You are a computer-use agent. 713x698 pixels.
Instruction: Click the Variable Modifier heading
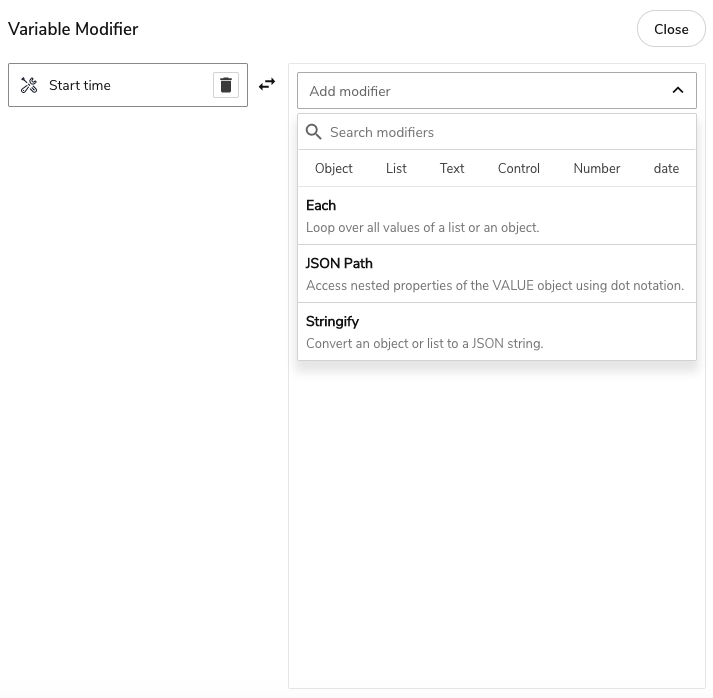coord(73,29)
